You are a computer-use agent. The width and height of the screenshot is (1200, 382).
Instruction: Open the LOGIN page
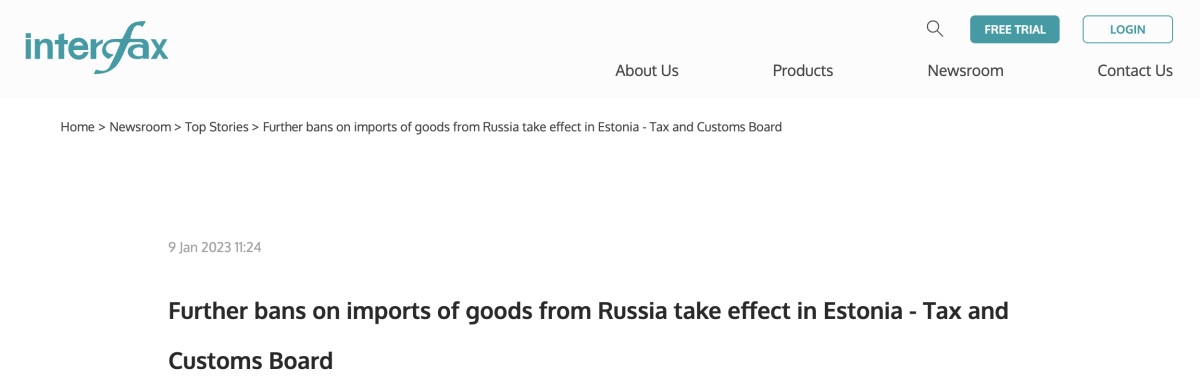[1127, 29]
